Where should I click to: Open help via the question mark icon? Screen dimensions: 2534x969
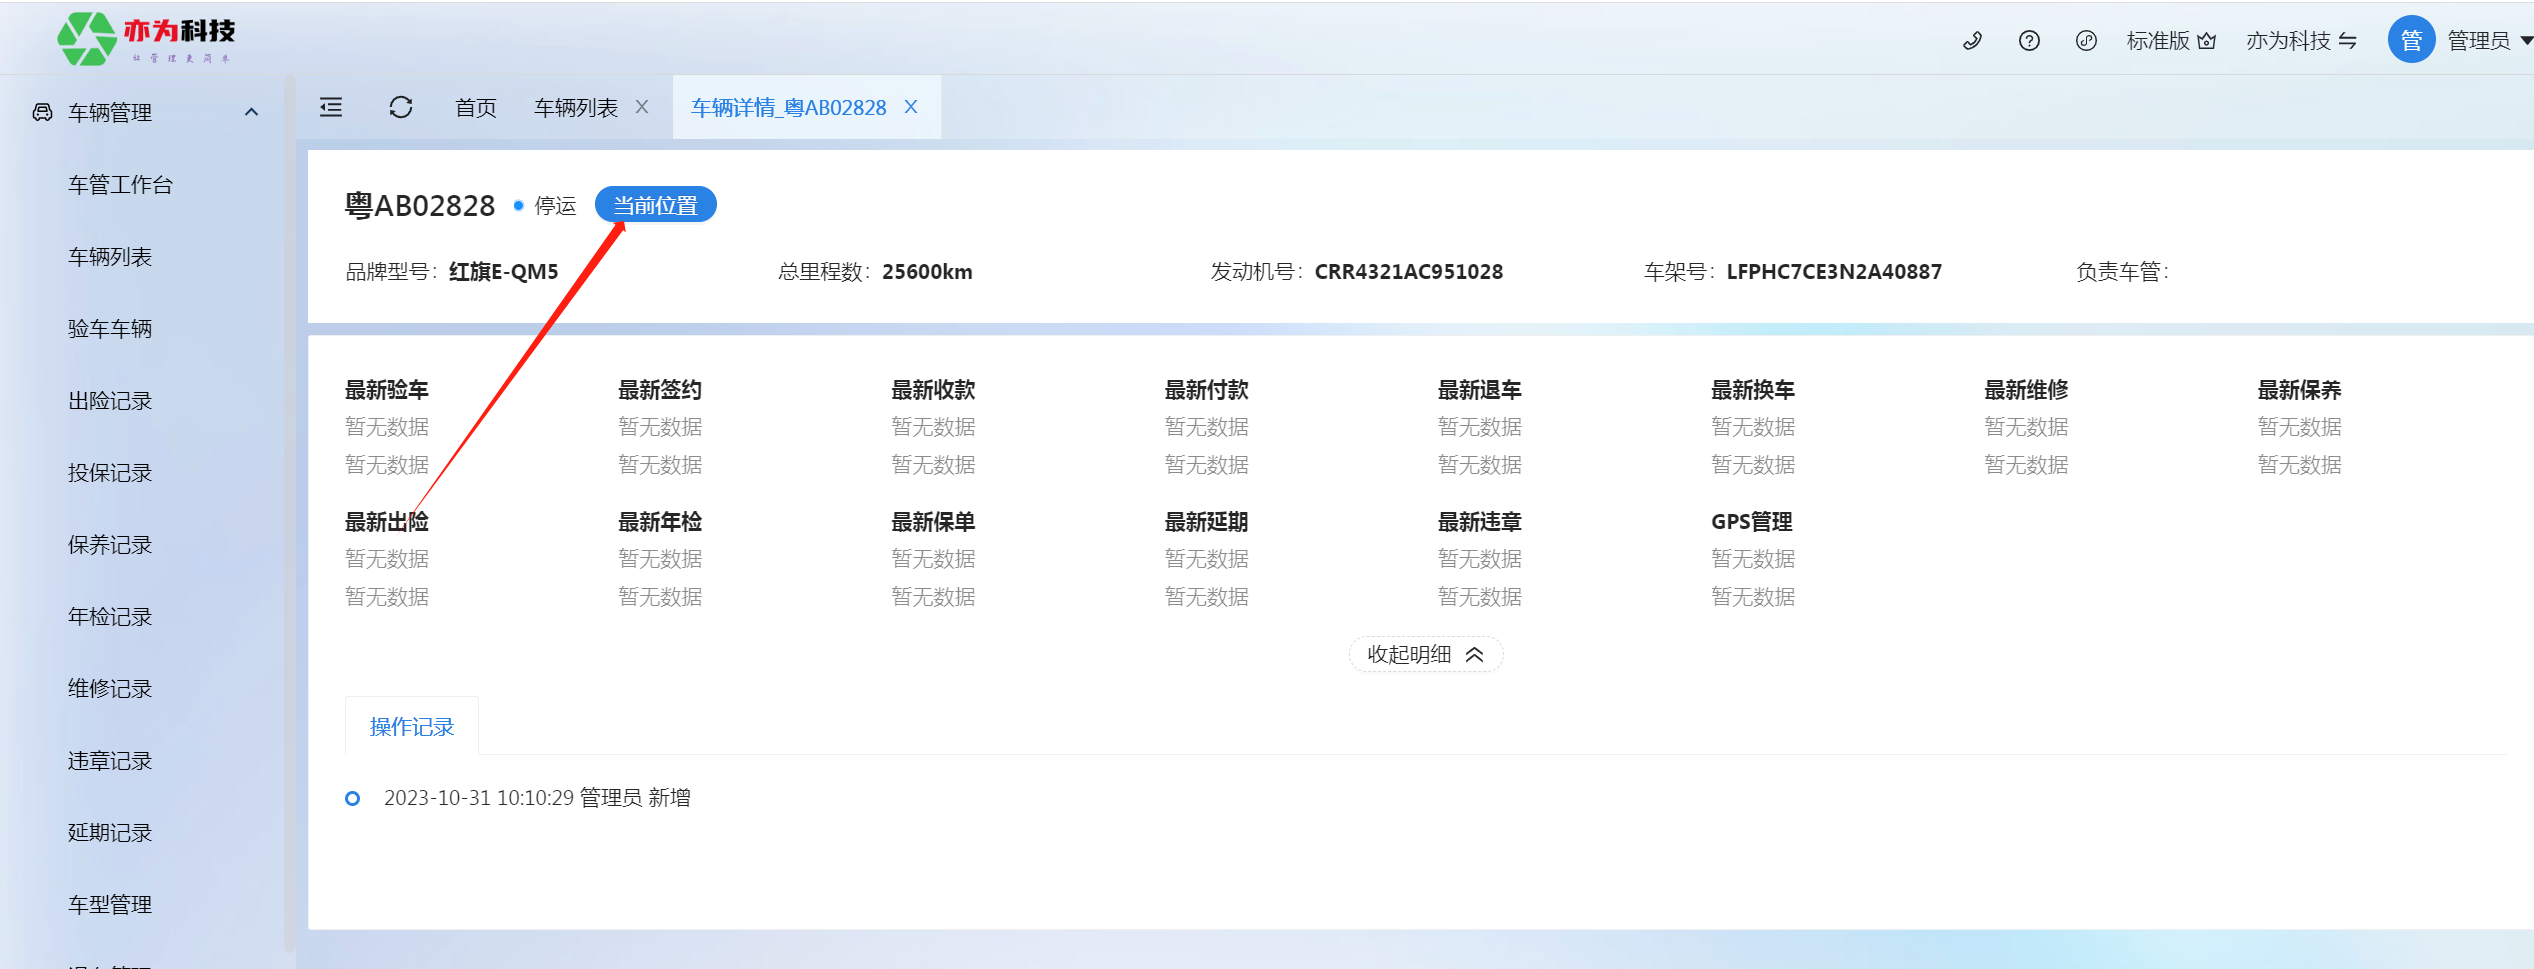coord(2029,41)
